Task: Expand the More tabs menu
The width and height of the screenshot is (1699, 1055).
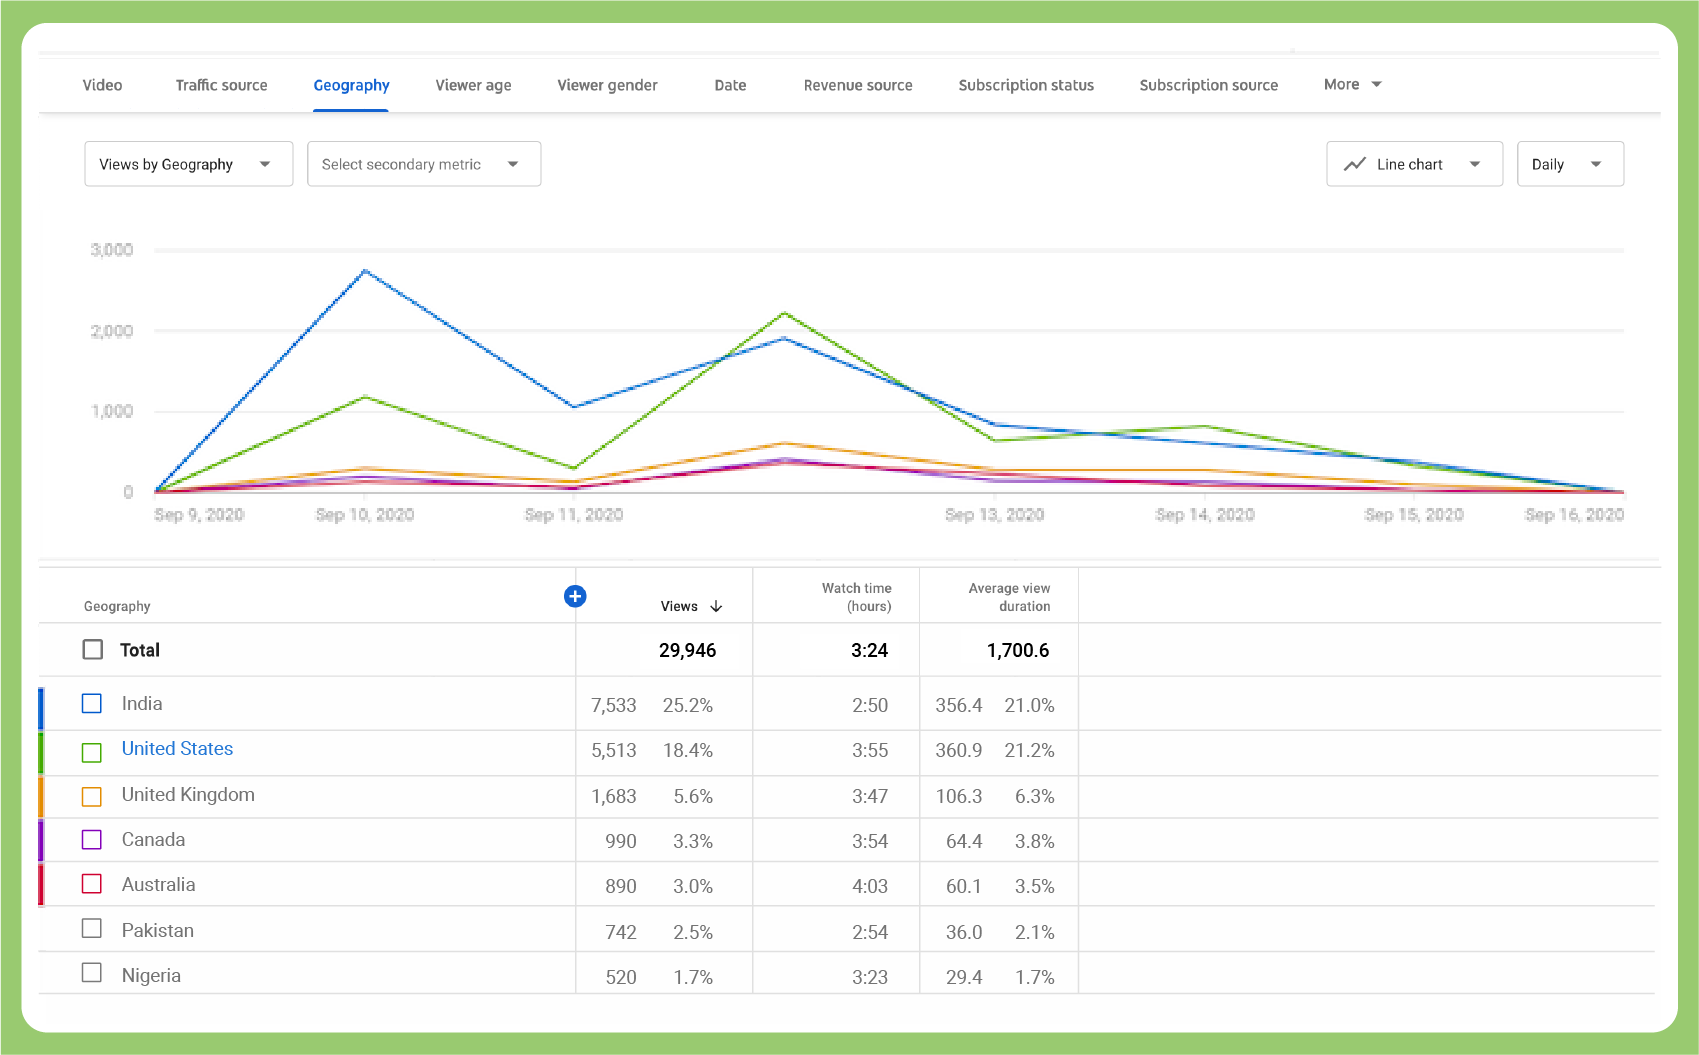Action: click(x=1353, y=85)
